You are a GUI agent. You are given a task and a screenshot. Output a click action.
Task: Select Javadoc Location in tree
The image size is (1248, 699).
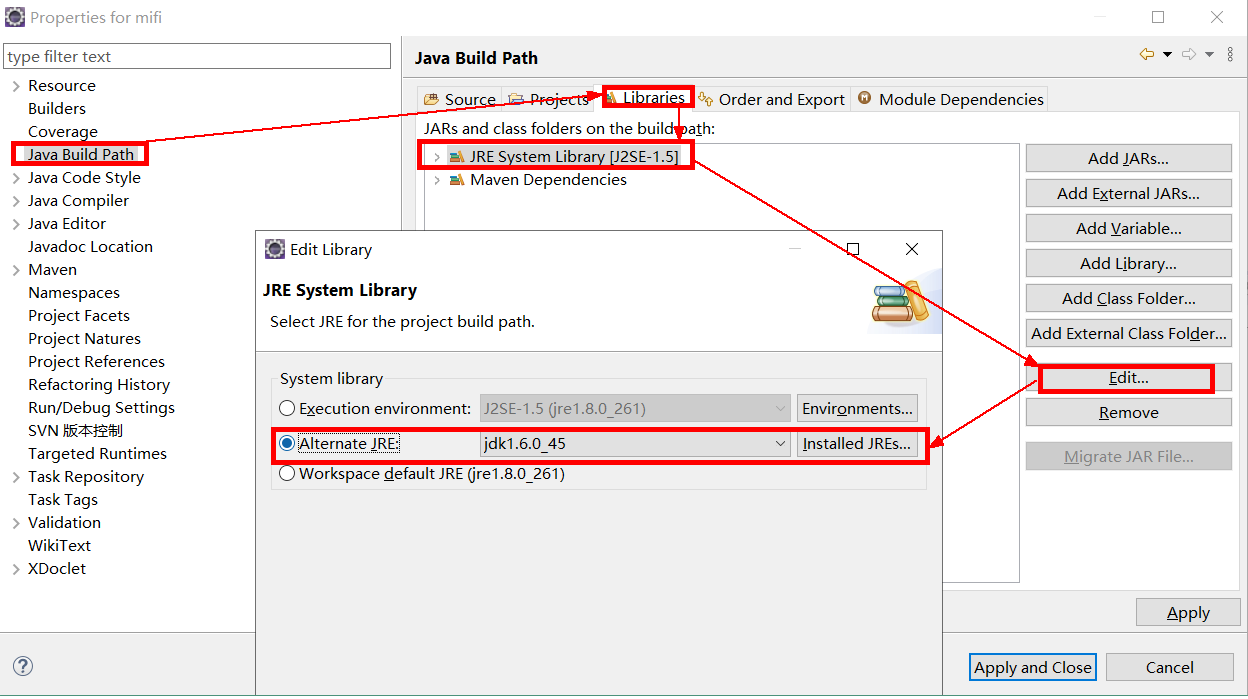point(90,247)
